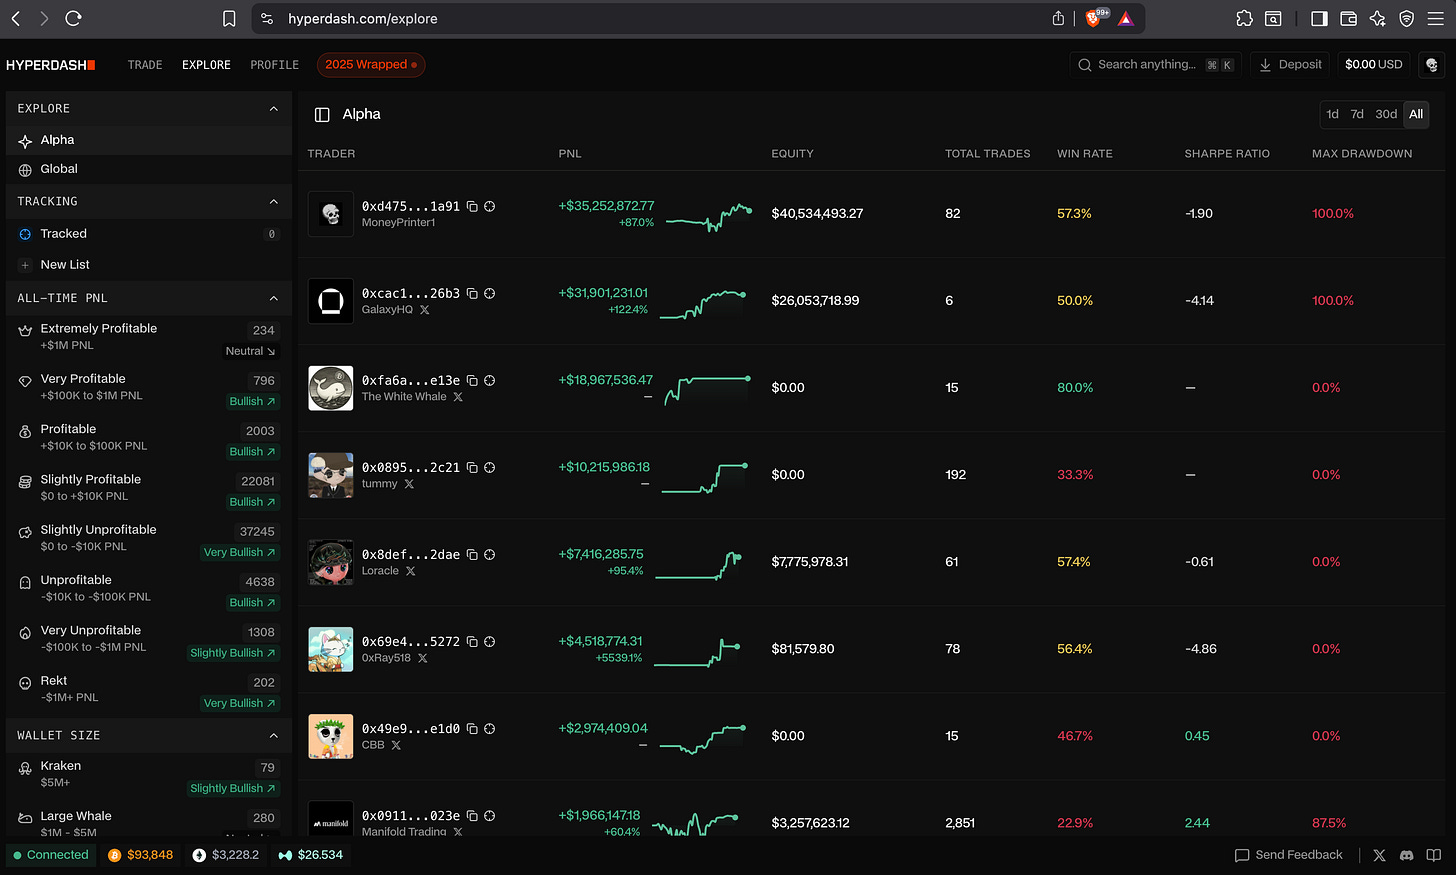Click Ethereum price $3,228.2

(x=226, y=855)
